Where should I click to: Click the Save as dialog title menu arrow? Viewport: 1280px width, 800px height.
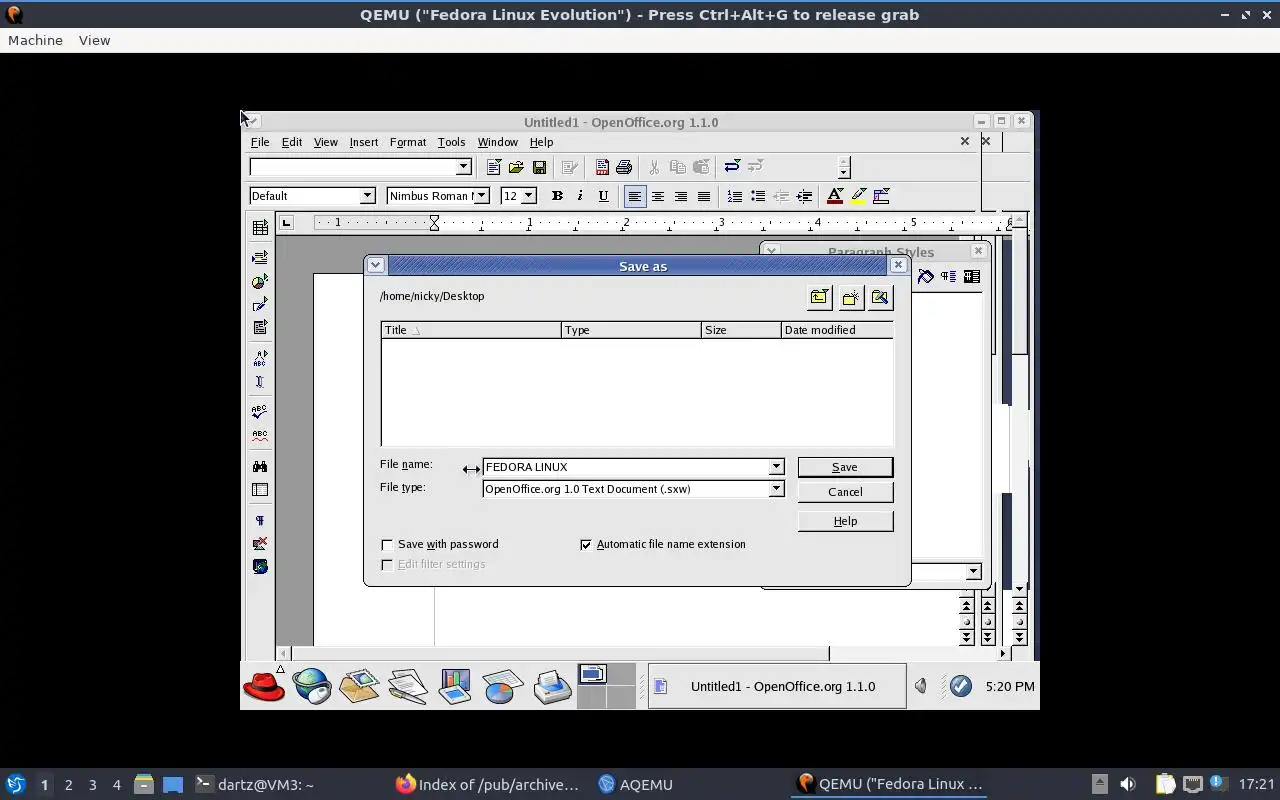pyautogui.click(x=375, y=265)
